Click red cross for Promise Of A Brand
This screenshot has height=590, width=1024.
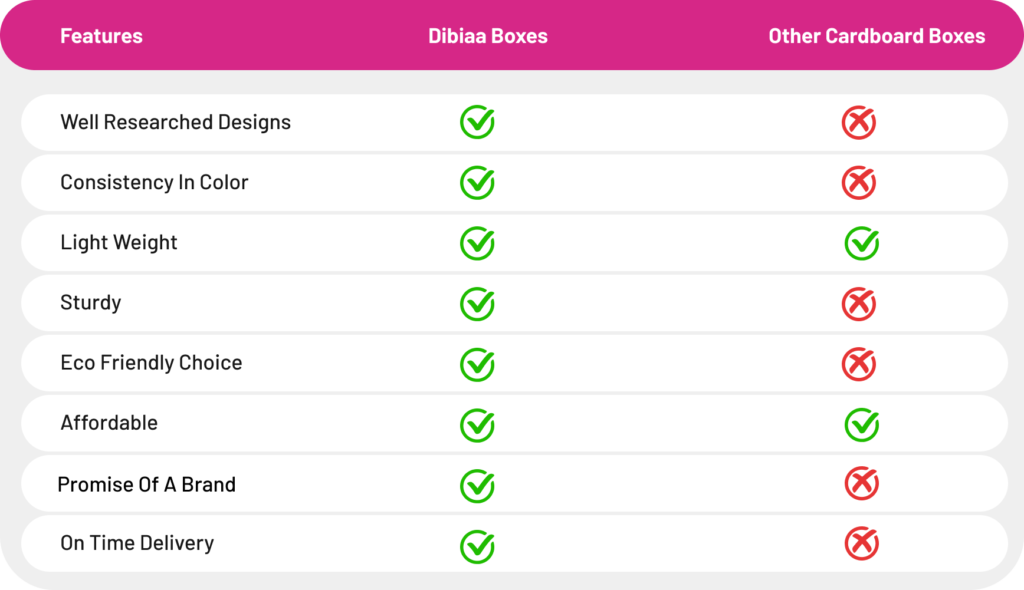coord(861,484)
